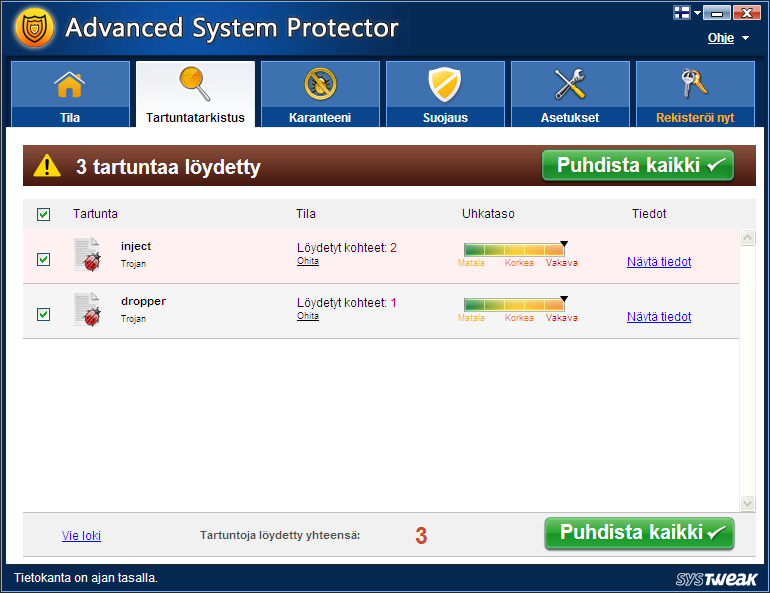Select the inject infection name
Image resolution: width=770 pixels, height=593 pixels.
pyautogui.click(x=136, y=246)
